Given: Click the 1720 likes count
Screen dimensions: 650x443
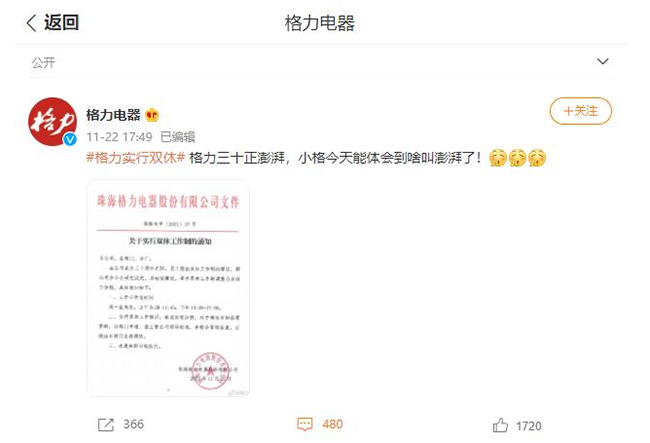Looking at the screenshot, I should coord(529,426).
